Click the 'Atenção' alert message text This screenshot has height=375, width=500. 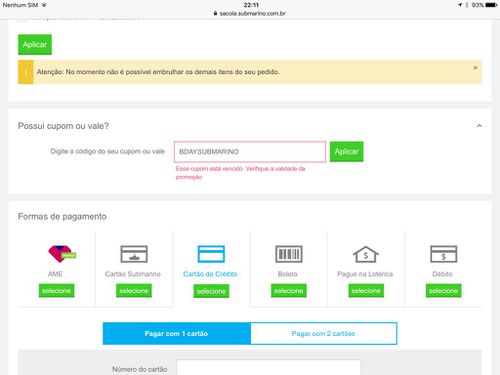point(158,72)
